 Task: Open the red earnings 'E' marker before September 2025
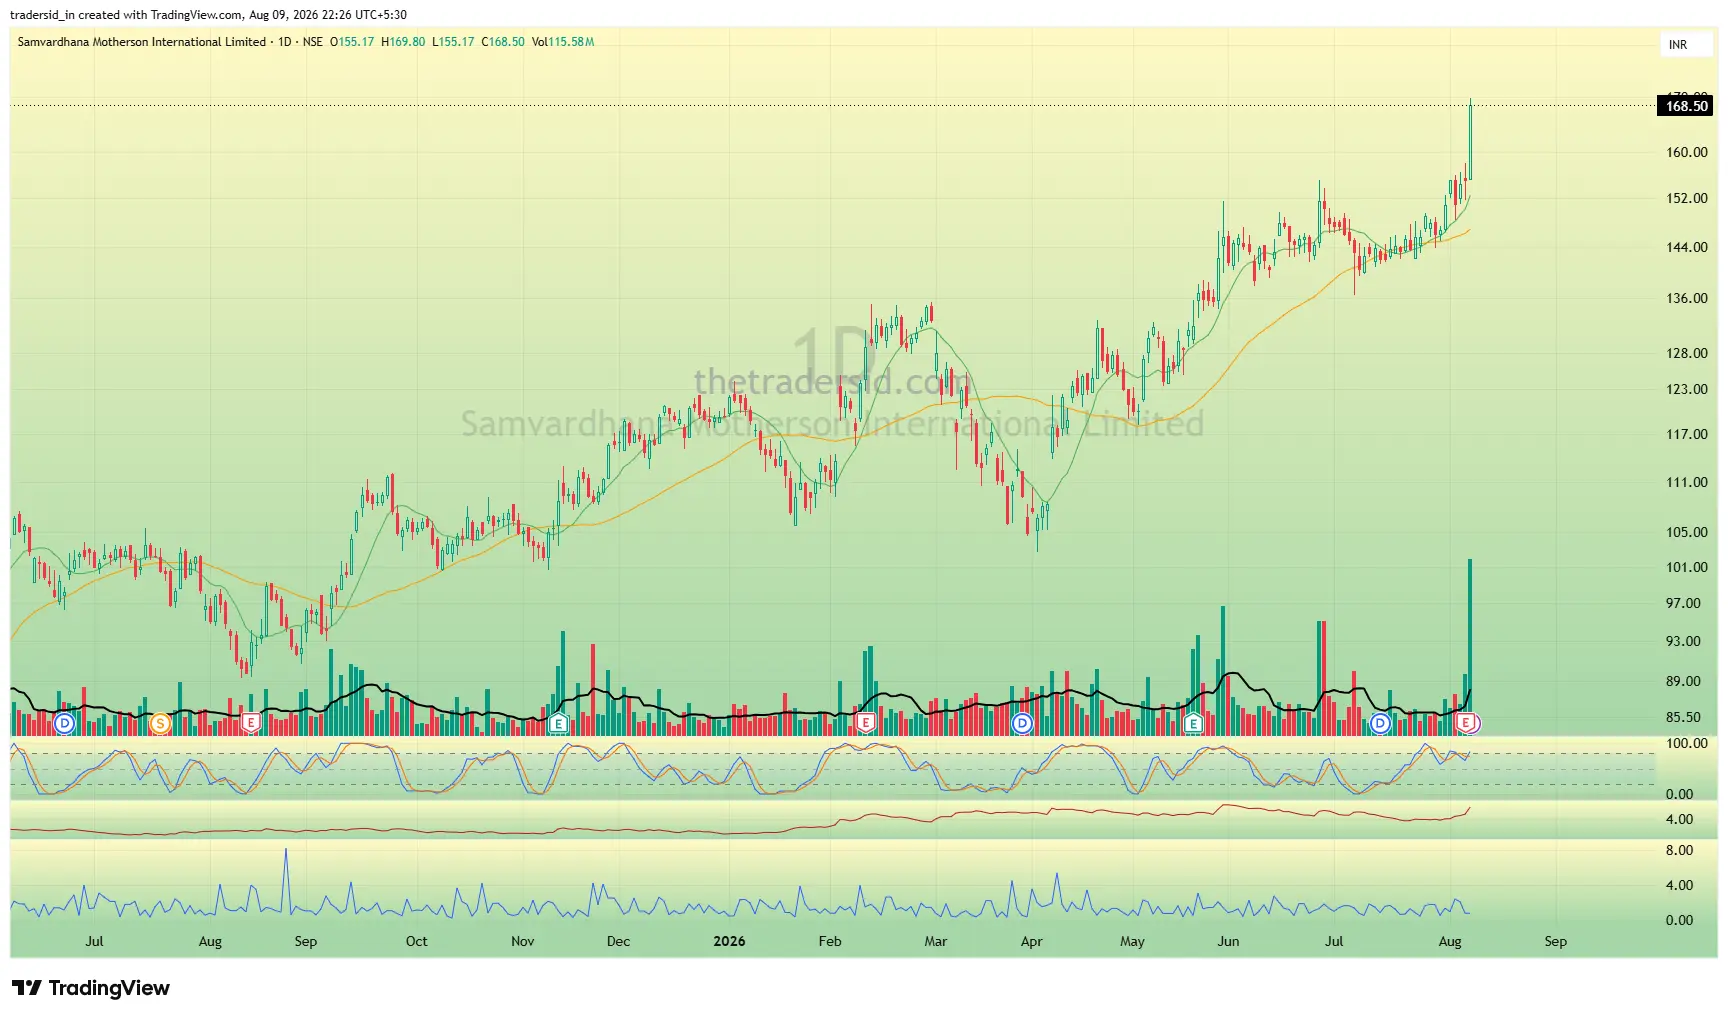(250, 722)
